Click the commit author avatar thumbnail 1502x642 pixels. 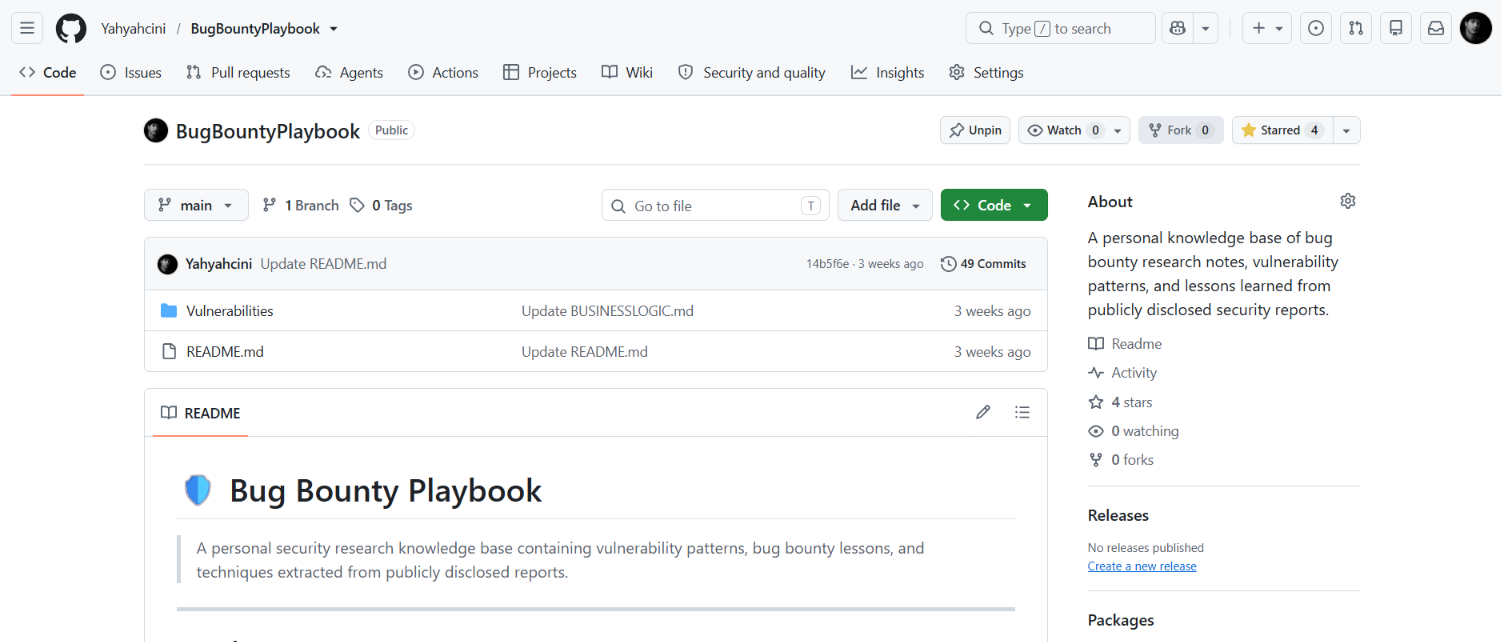tap(168, 264)
